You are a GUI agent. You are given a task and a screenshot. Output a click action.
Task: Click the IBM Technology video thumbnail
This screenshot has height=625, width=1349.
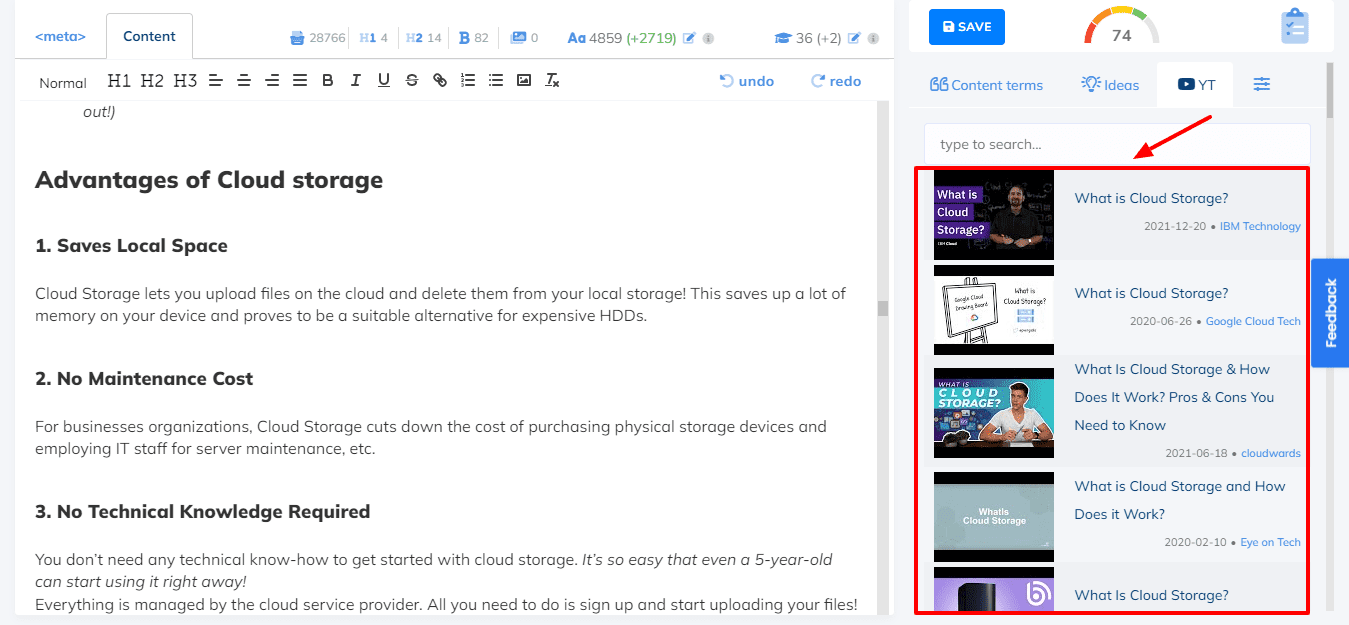pos(994,215)
